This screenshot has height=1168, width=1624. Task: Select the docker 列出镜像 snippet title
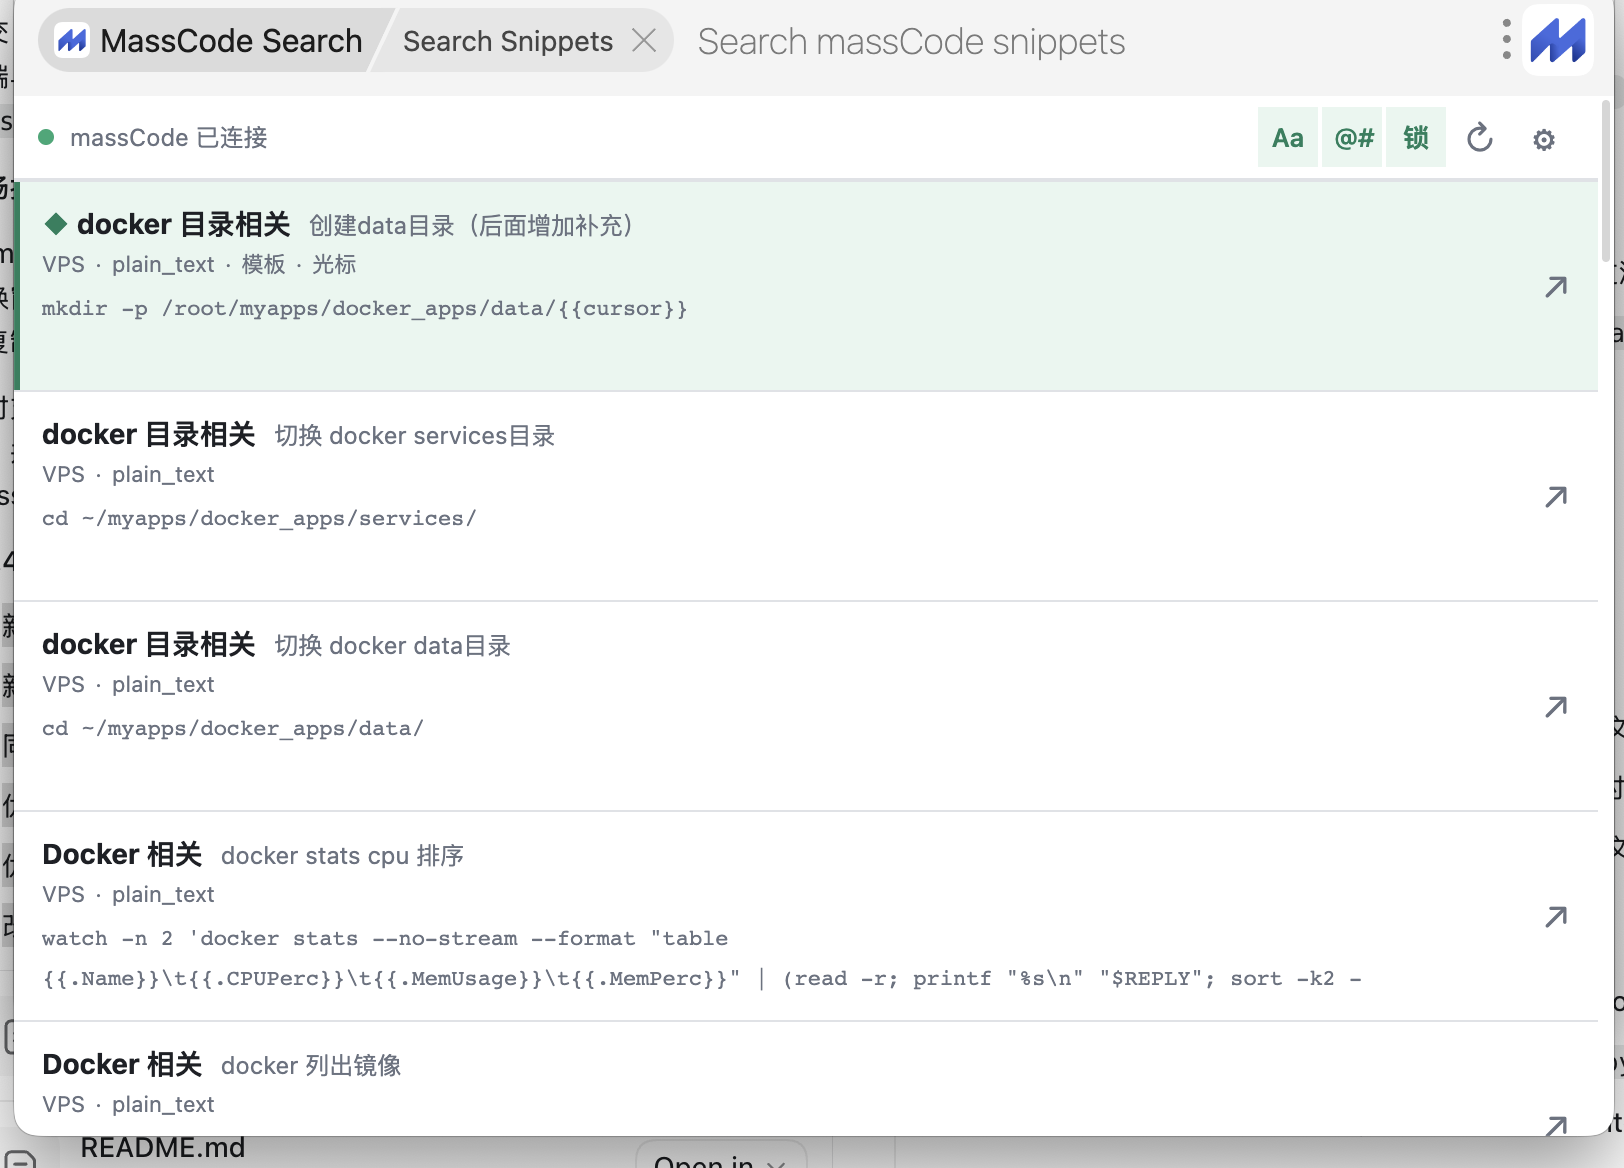311,1065
